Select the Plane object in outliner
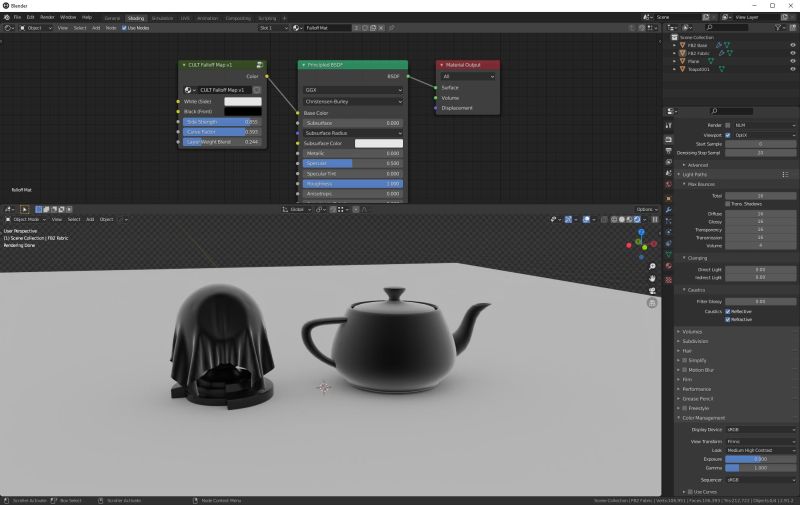Viewport: 800px width, 505px height. click(693, 61)
